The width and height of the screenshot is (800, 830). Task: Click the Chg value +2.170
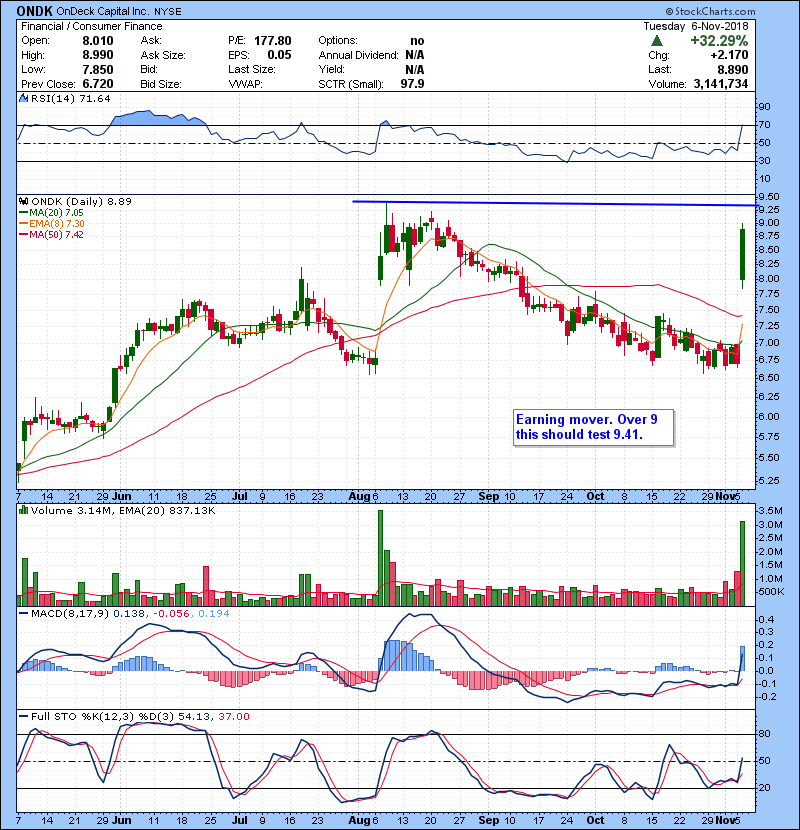click(730, 55)
